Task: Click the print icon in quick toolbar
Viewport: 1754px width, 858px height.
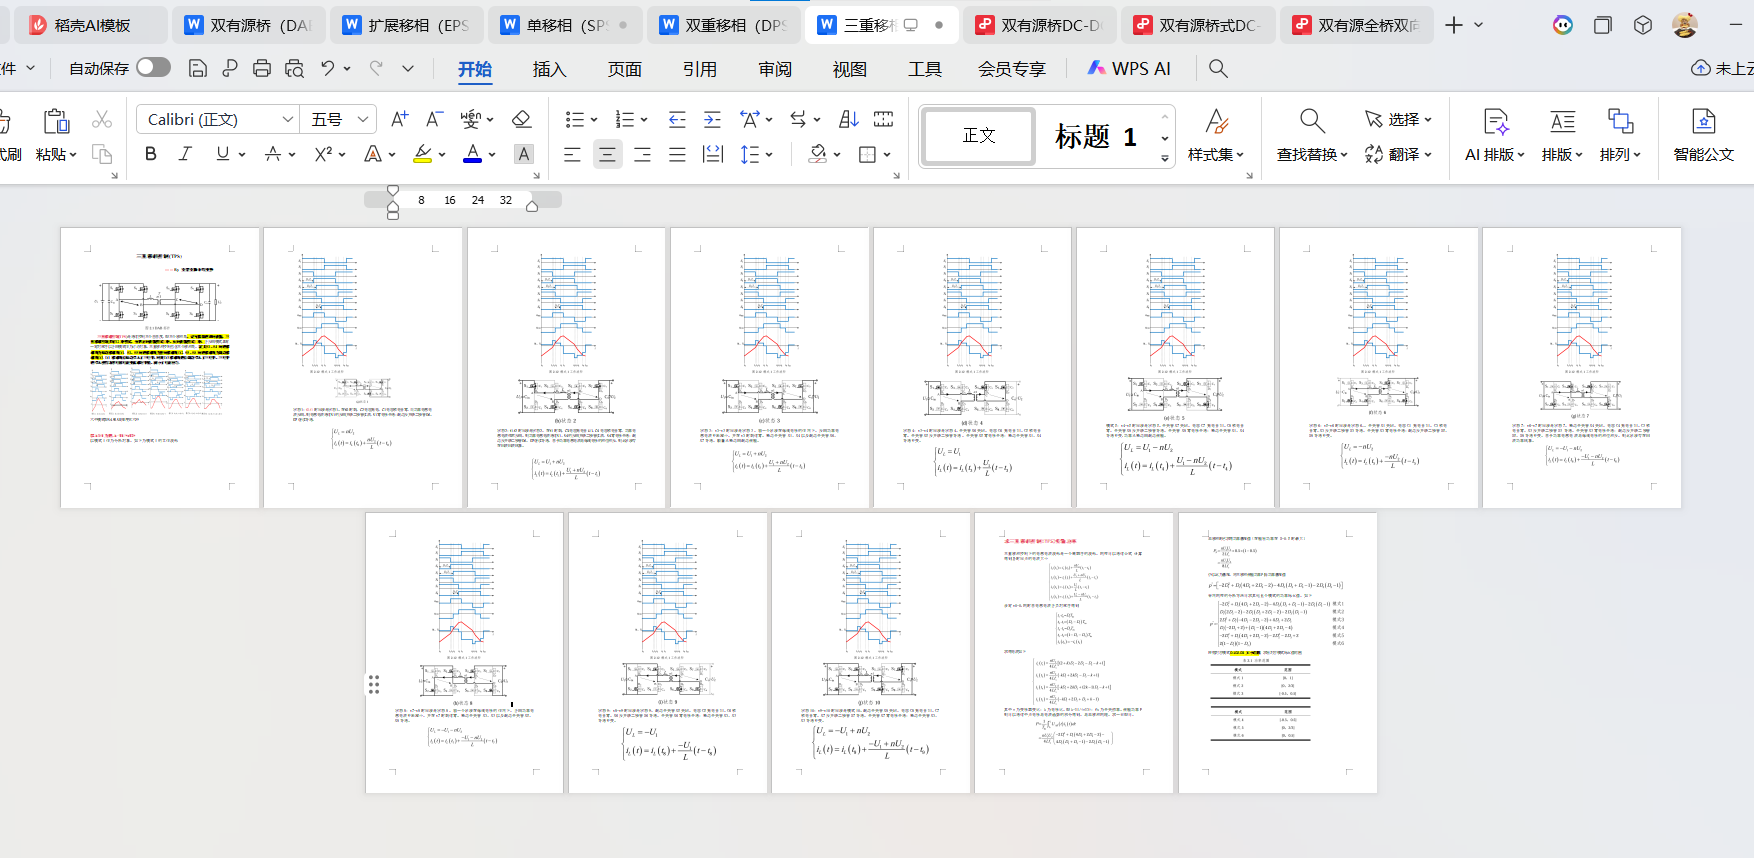Action: (x=262, y=68)
